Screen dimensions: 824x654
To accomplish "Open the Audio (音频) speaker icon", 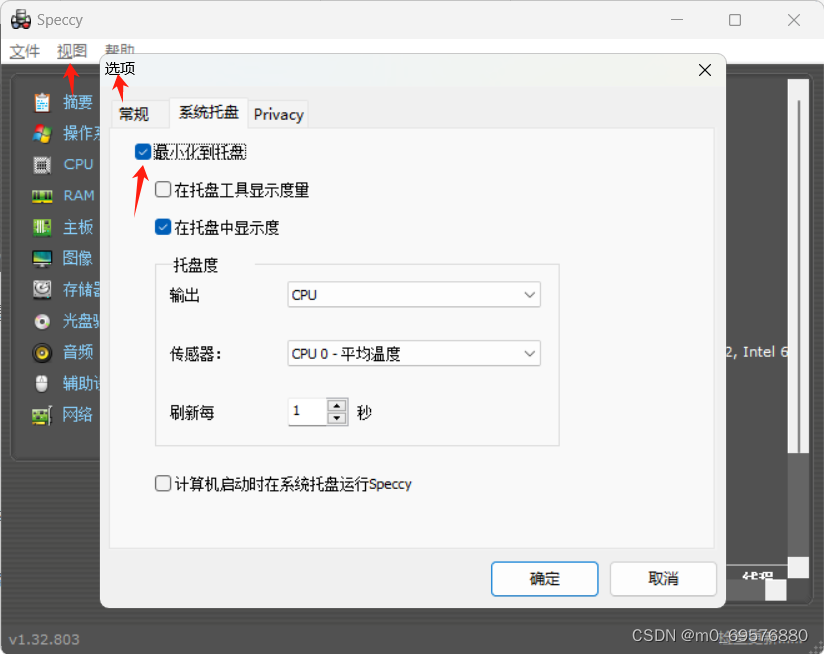I will (x=42, y=352).
